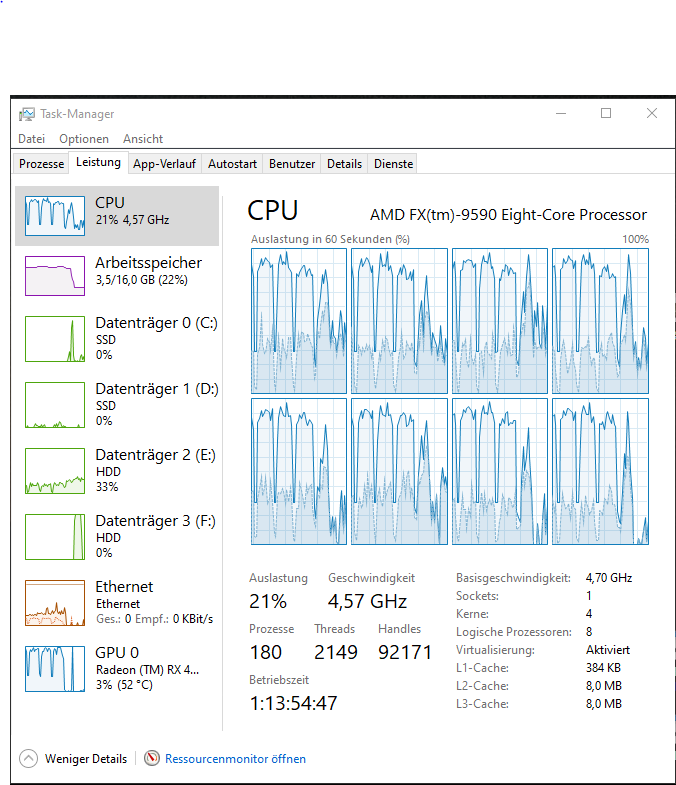Viewport: 676px width, 785px height.
Task: Click the GPU 0 mini graph
Action: coord(55,669)
